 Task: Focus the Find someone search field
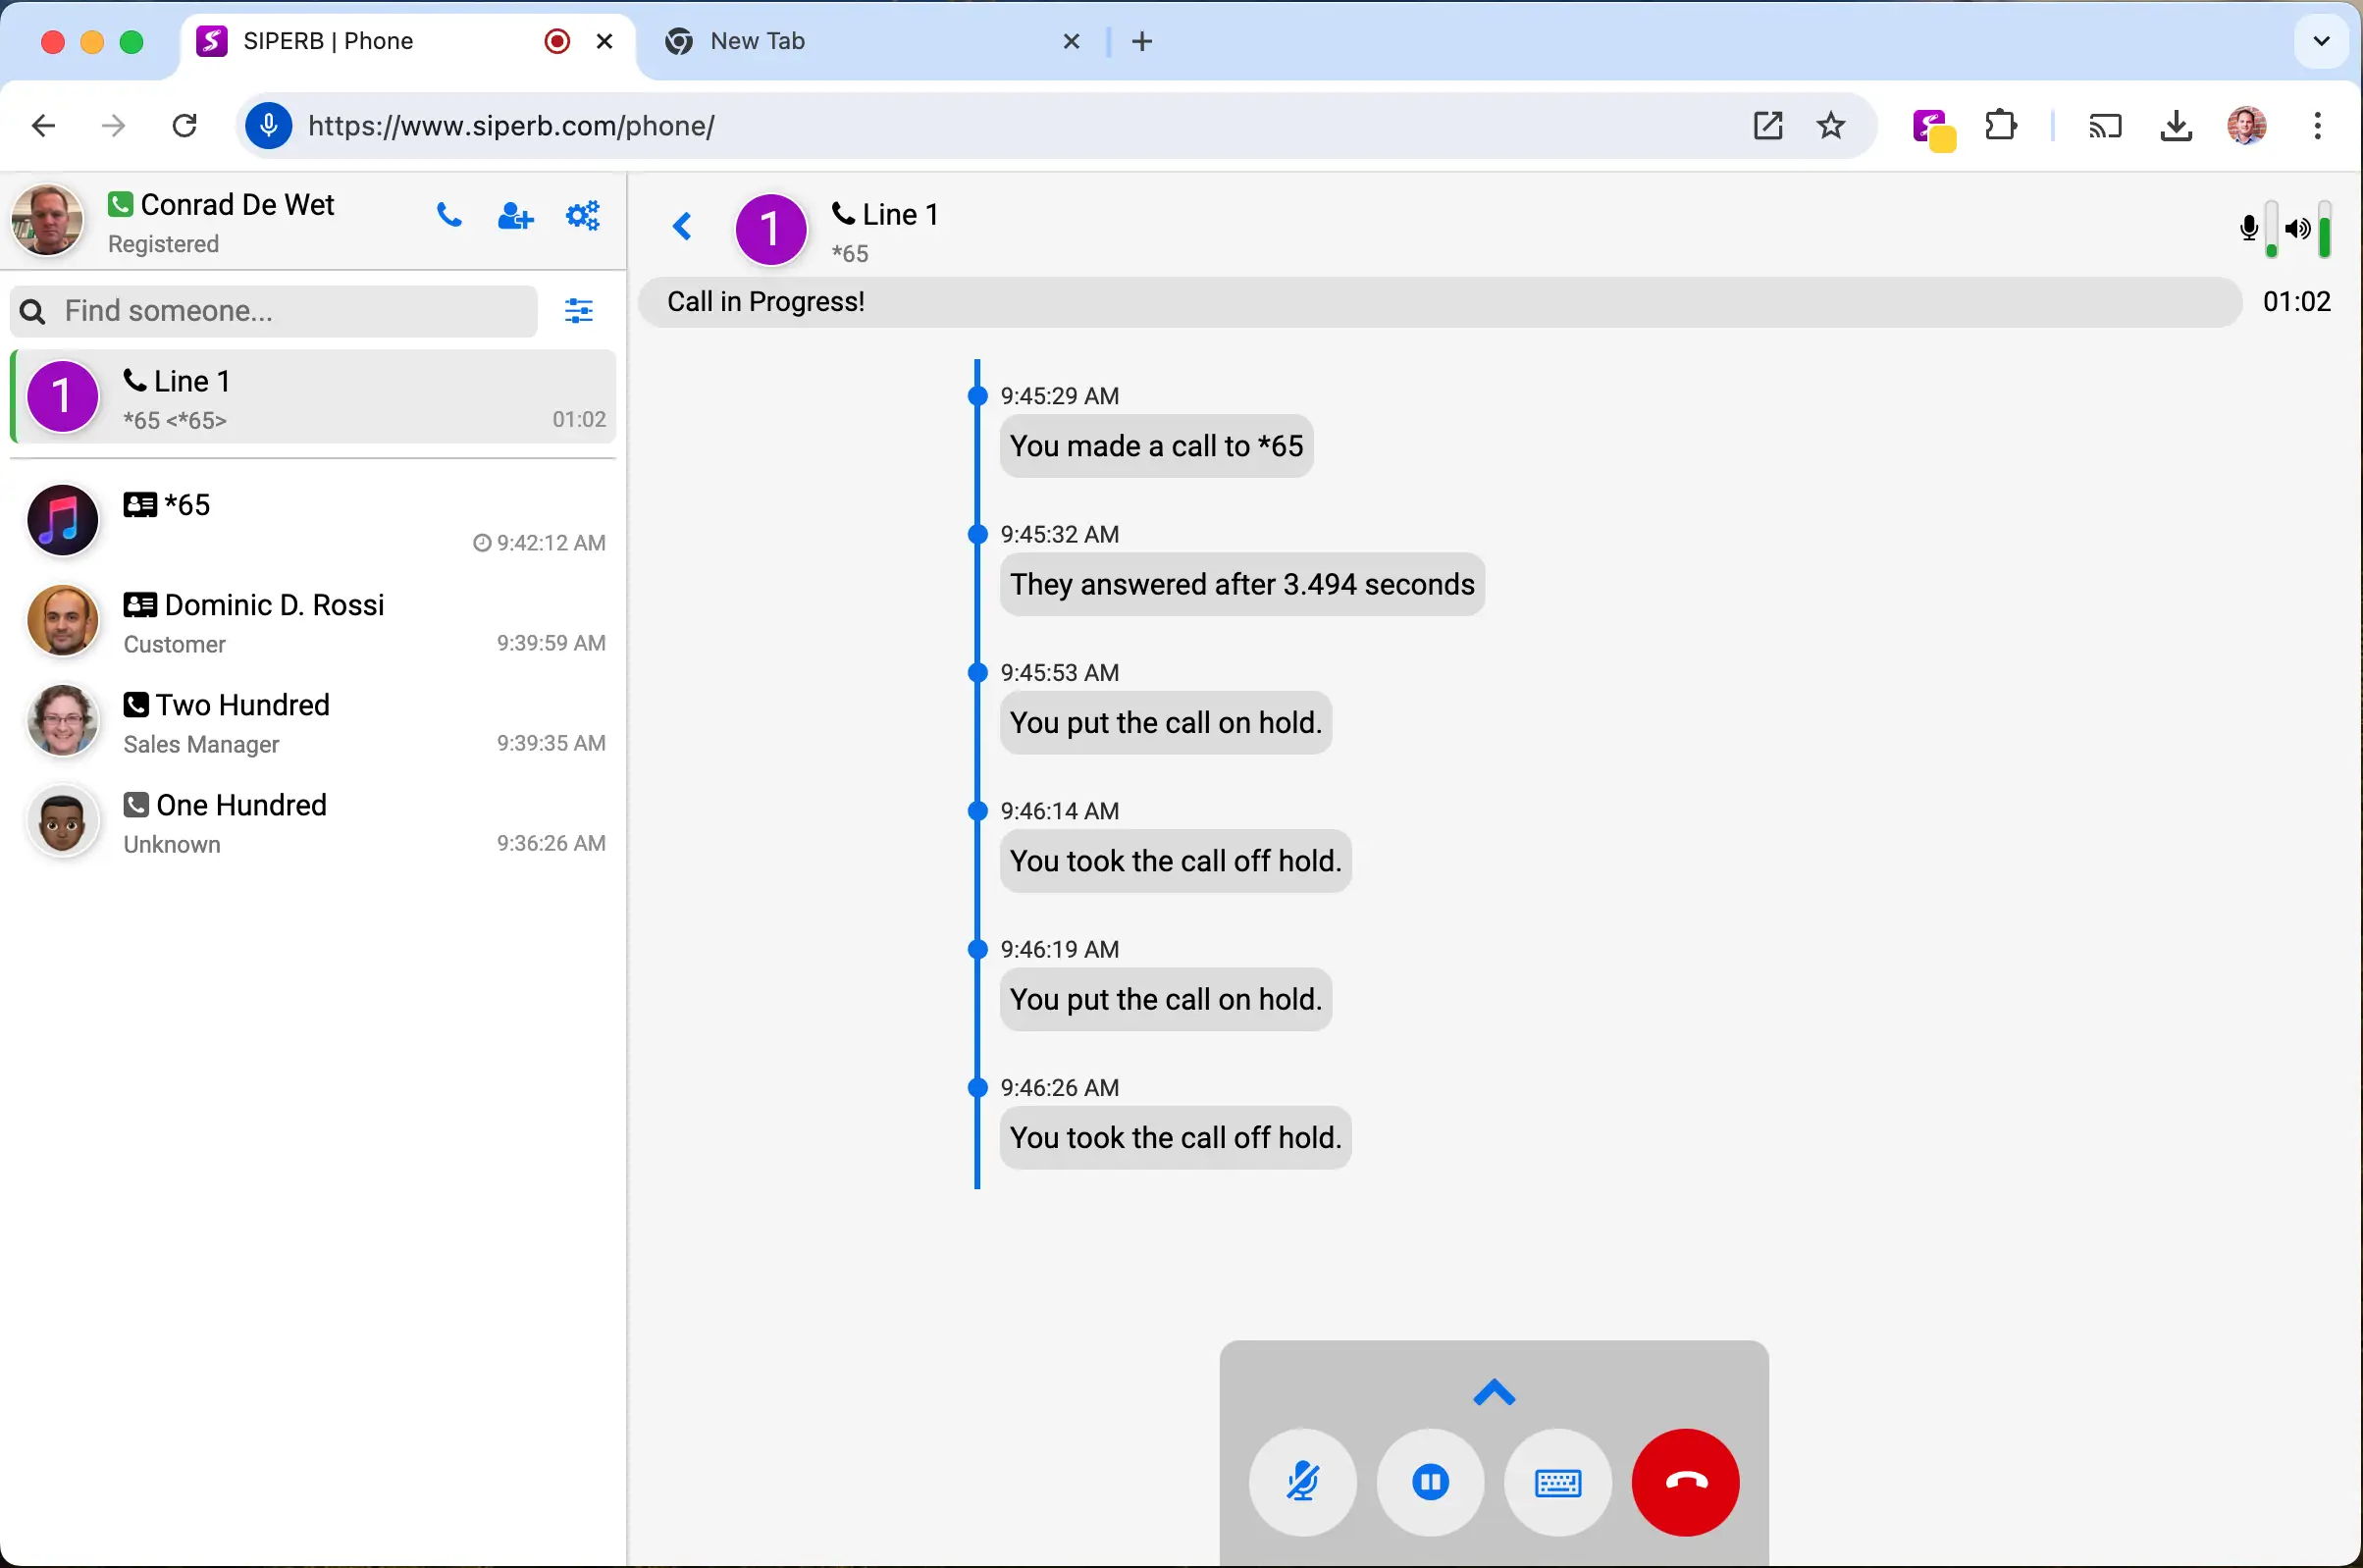click(x=290, y=311)
